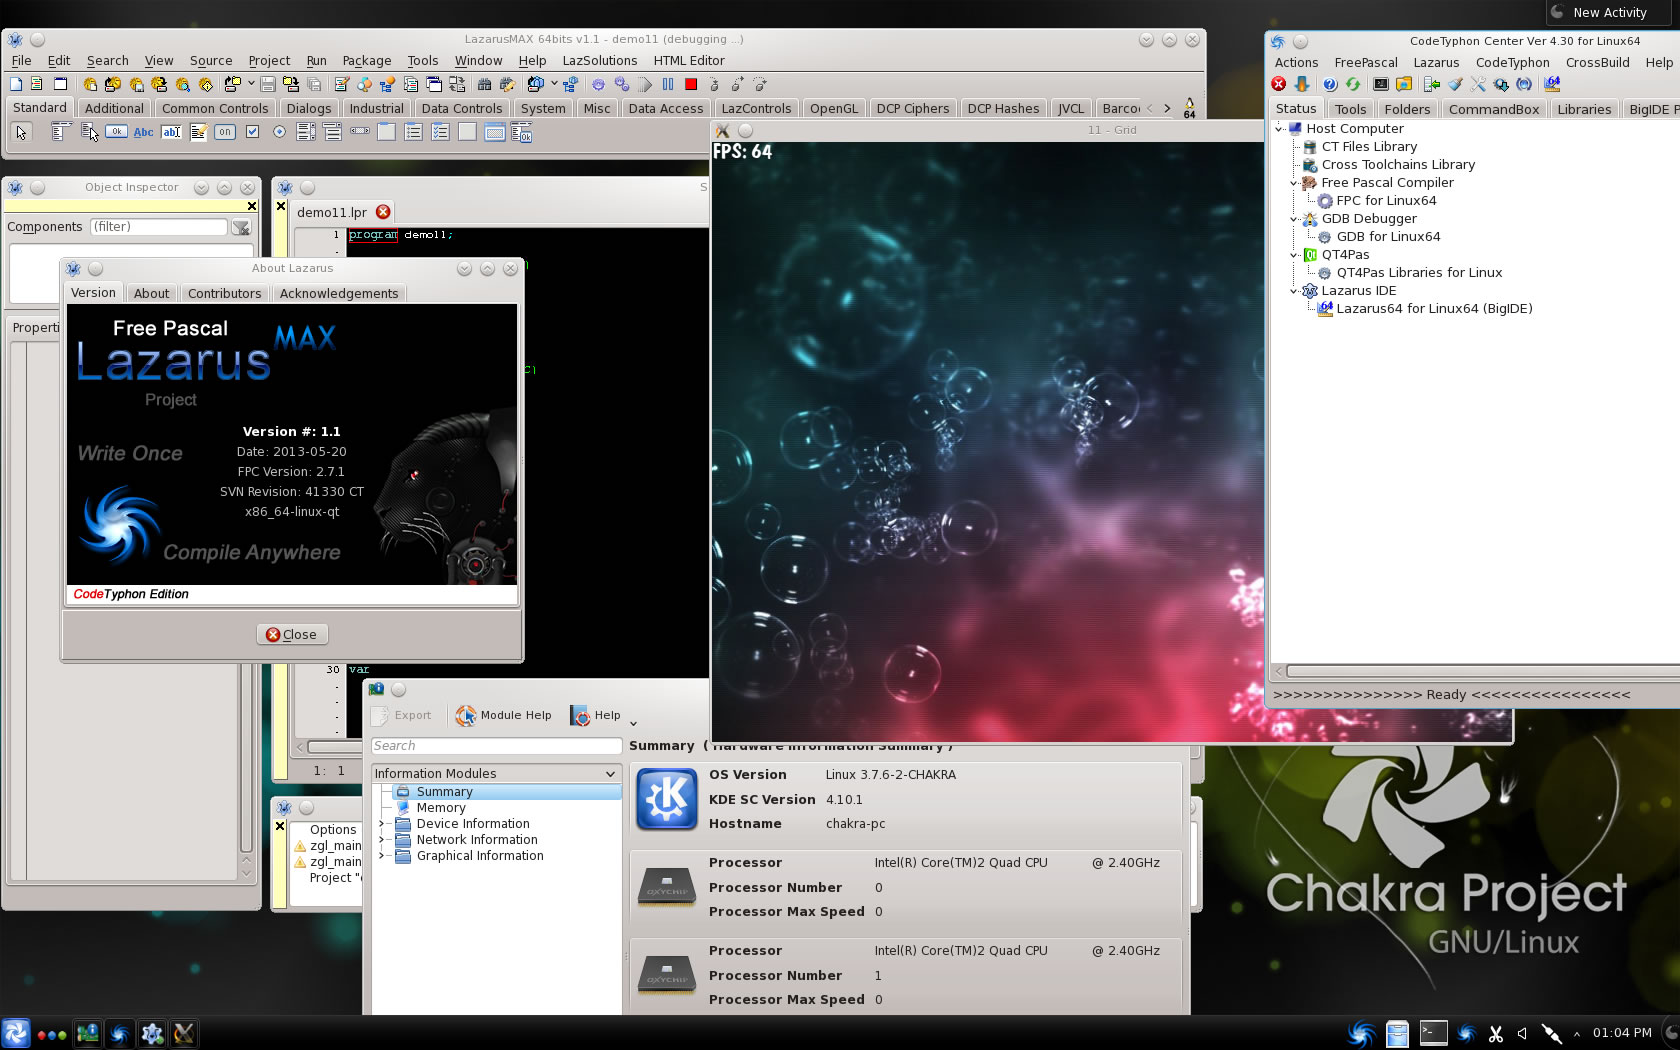Screen dimensions: 1680x1050
Task: Switch to the CommandBox tab in CodeTyphon Center
Action: pos(1493,109)
